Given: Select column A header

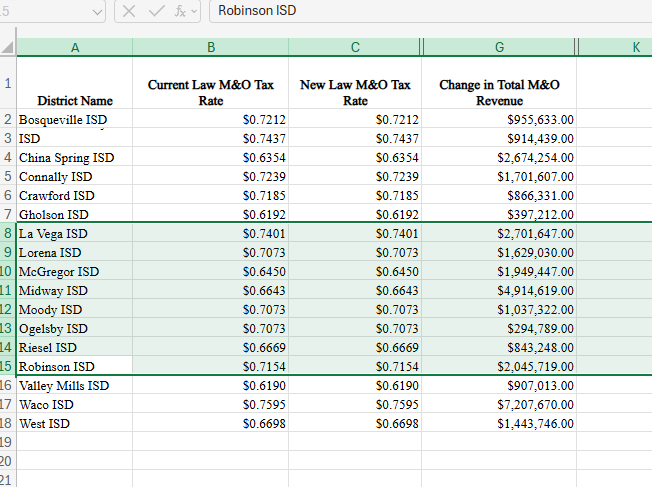Looking at the screenshot, I should click(75, 48).
